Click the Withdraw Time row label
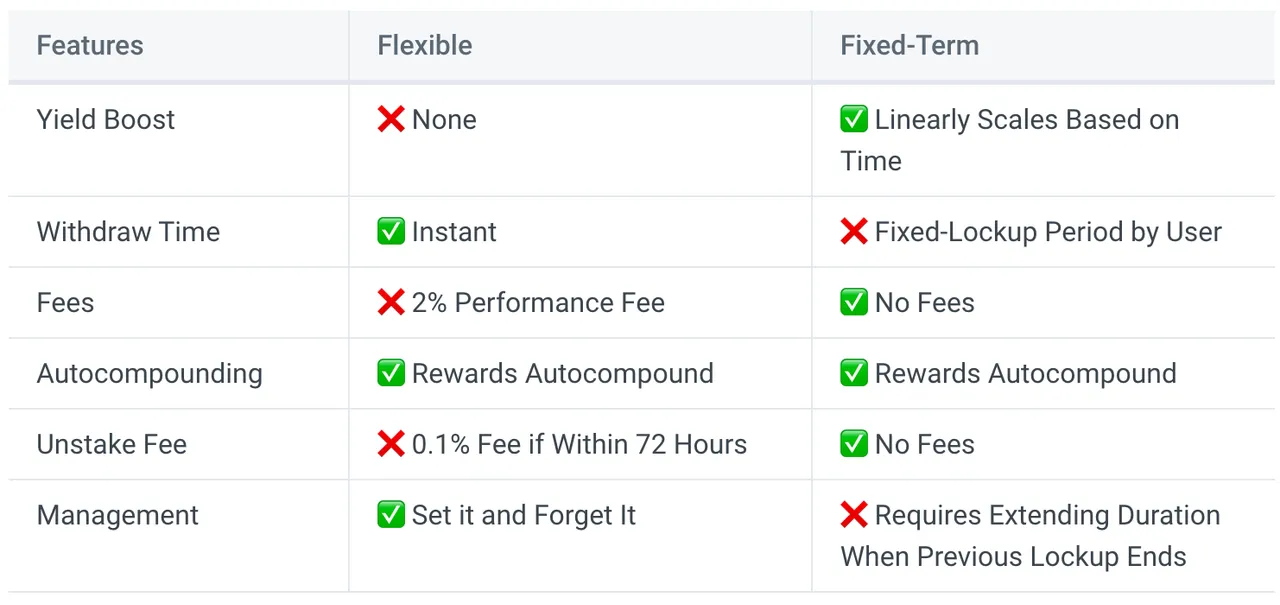Image resolution: width=1280 pixels, height=605 pixels. pos(128,232)
